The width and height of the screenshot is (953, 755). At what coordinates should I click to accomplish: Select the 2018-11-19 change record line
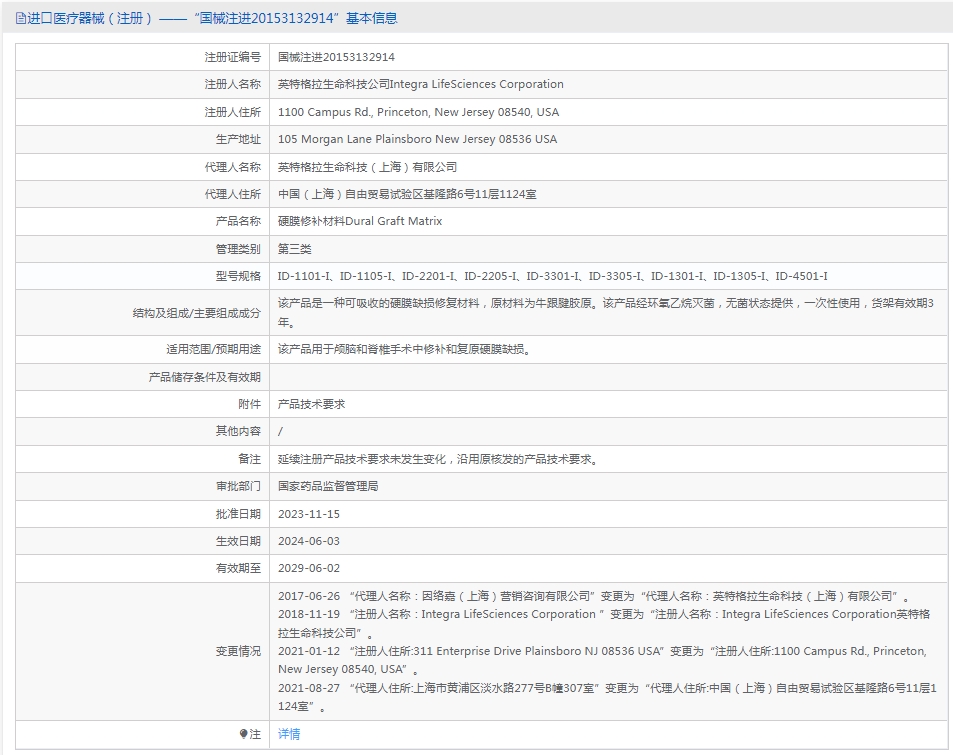(604, 624)
